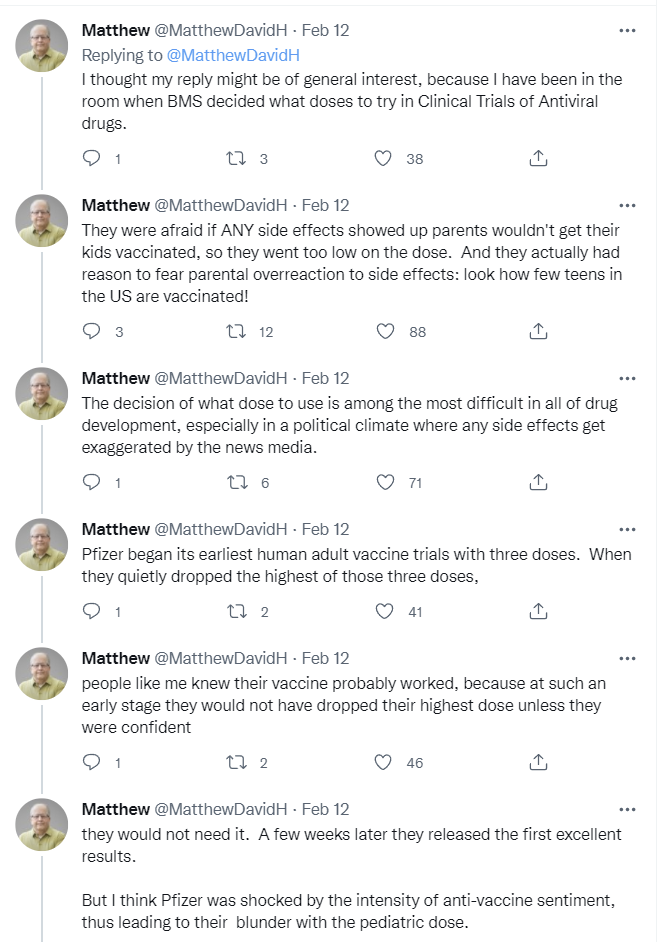Reply to the tweet about BMS clinical trials
The image size is (658, 942).
tap(92, 158)
